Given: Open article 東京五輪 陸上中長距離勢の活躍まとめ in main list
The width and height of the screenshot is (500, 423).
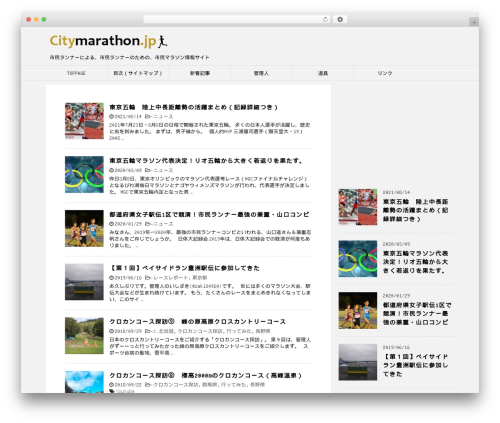Looking at the screenshot, I should pos(193,107).
